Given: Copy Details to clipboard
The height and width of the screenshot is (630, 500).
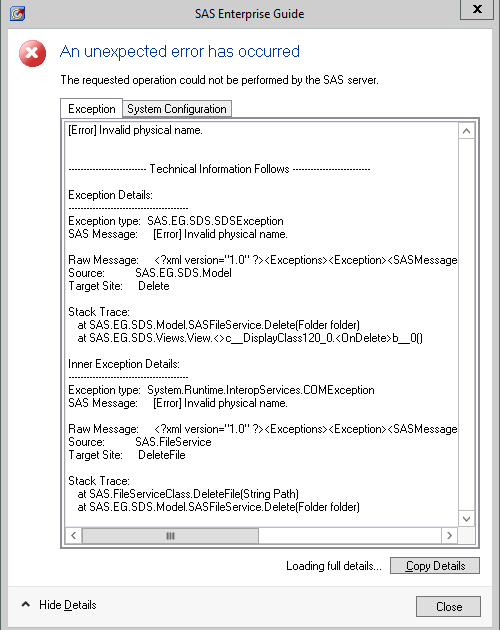Looking at the screenshot, I should tap(435, 566).
